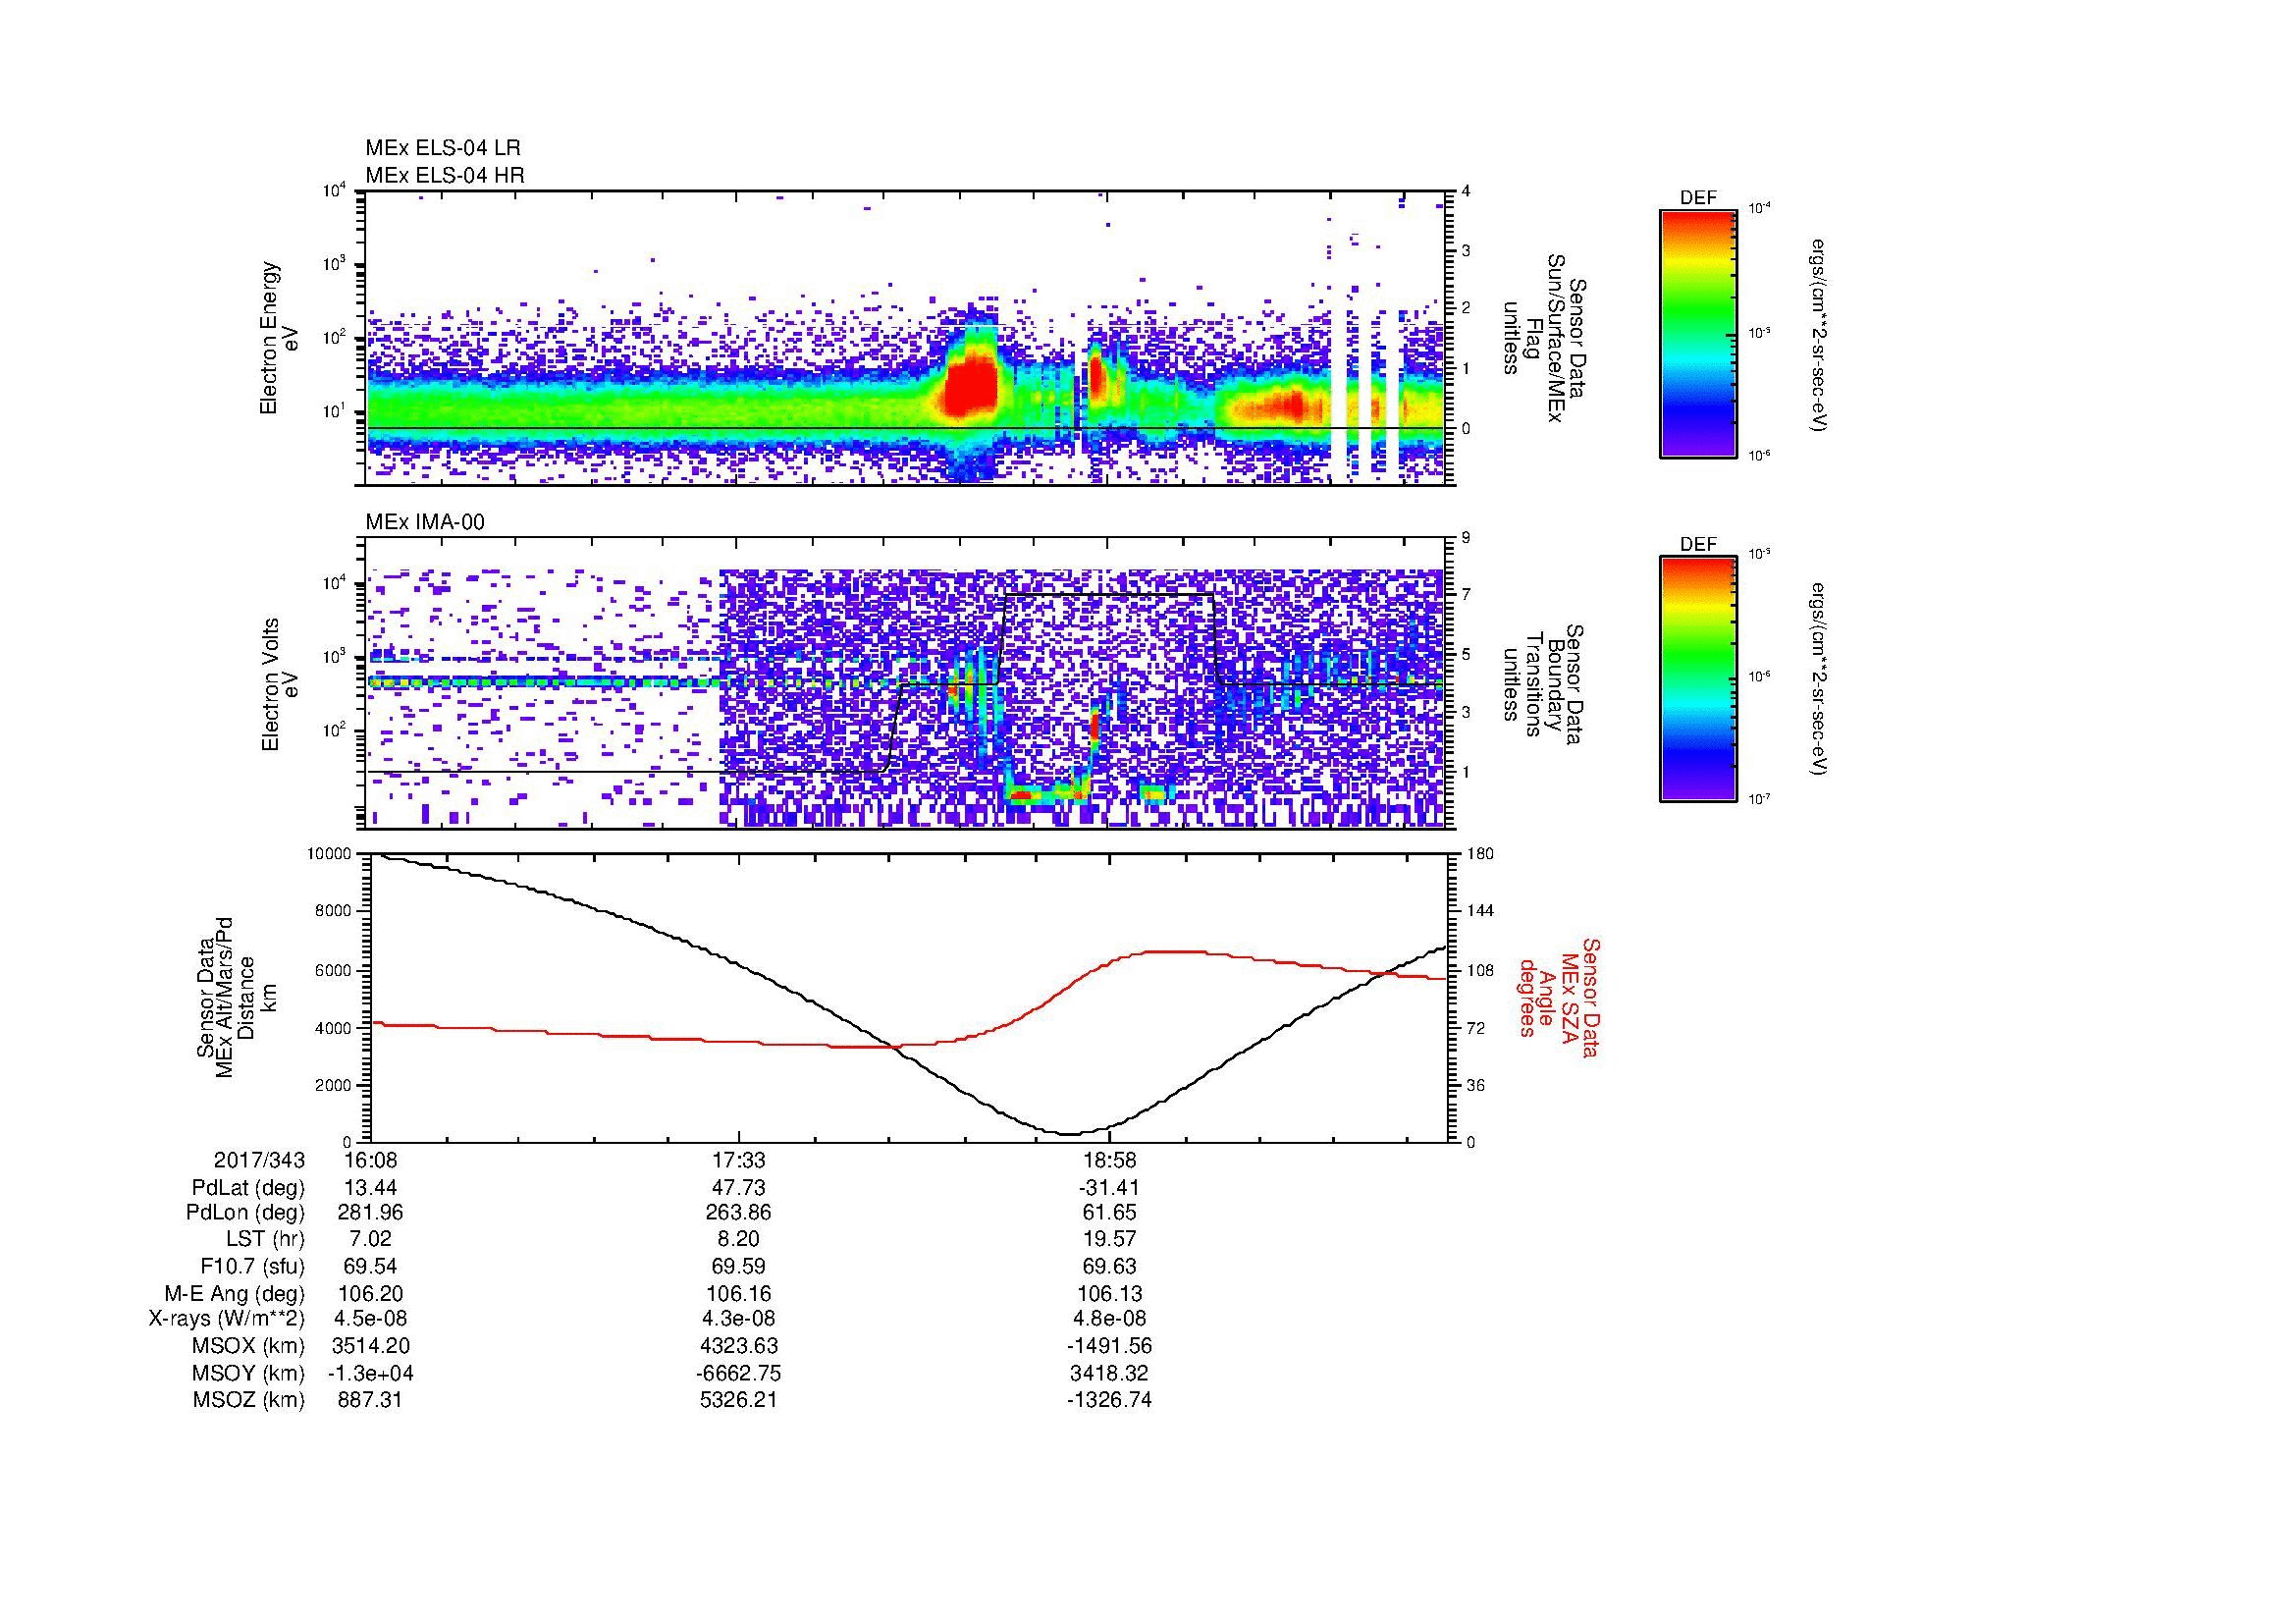
Task: Click the 16:08 time tick label
Action: coord(370,1160)
